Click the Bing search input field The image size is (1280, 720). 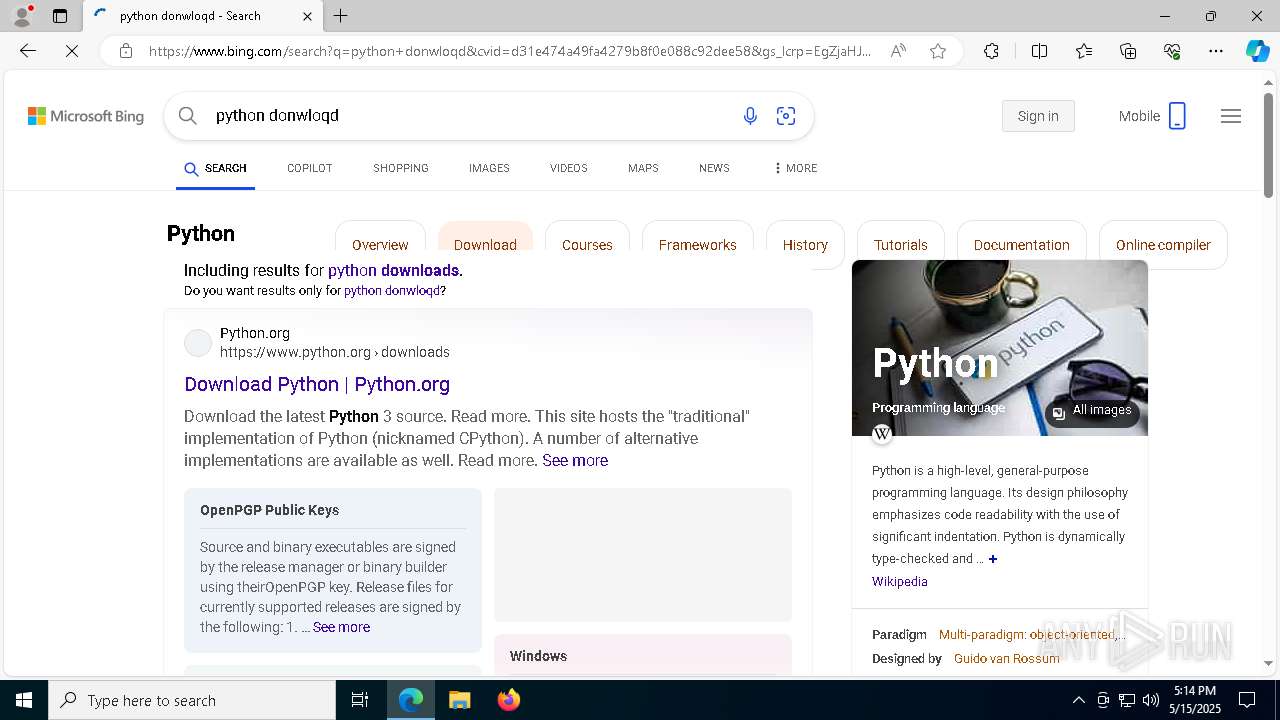point(470,116)
